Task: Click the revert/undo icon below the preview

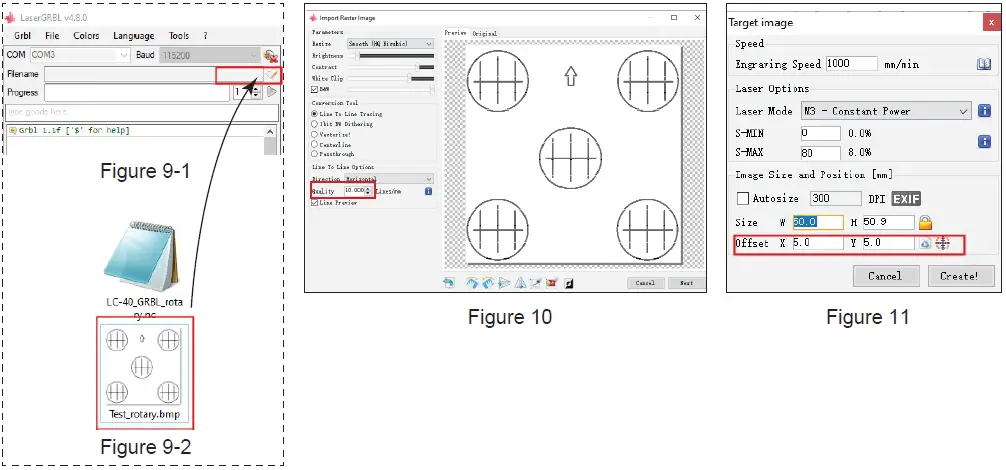Action: pyautogui.click(x=449, y=283)
